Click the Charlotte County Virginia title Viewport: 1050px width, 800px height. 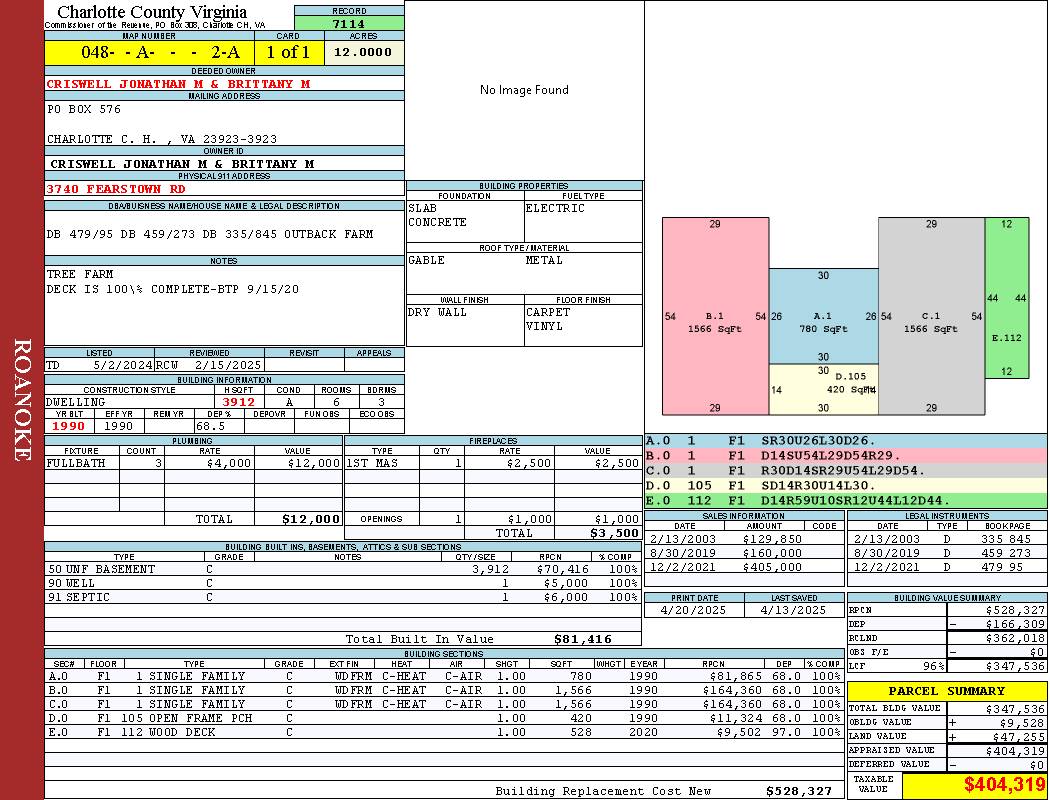[x=152, y=12]
